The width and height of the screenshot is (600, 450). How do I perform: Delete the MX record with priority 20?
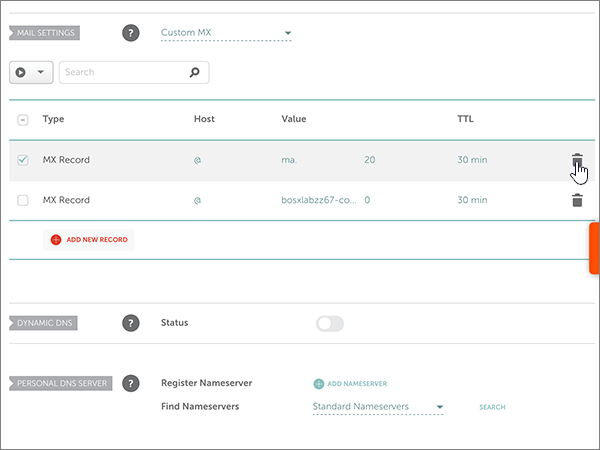(x=577, y=160)
